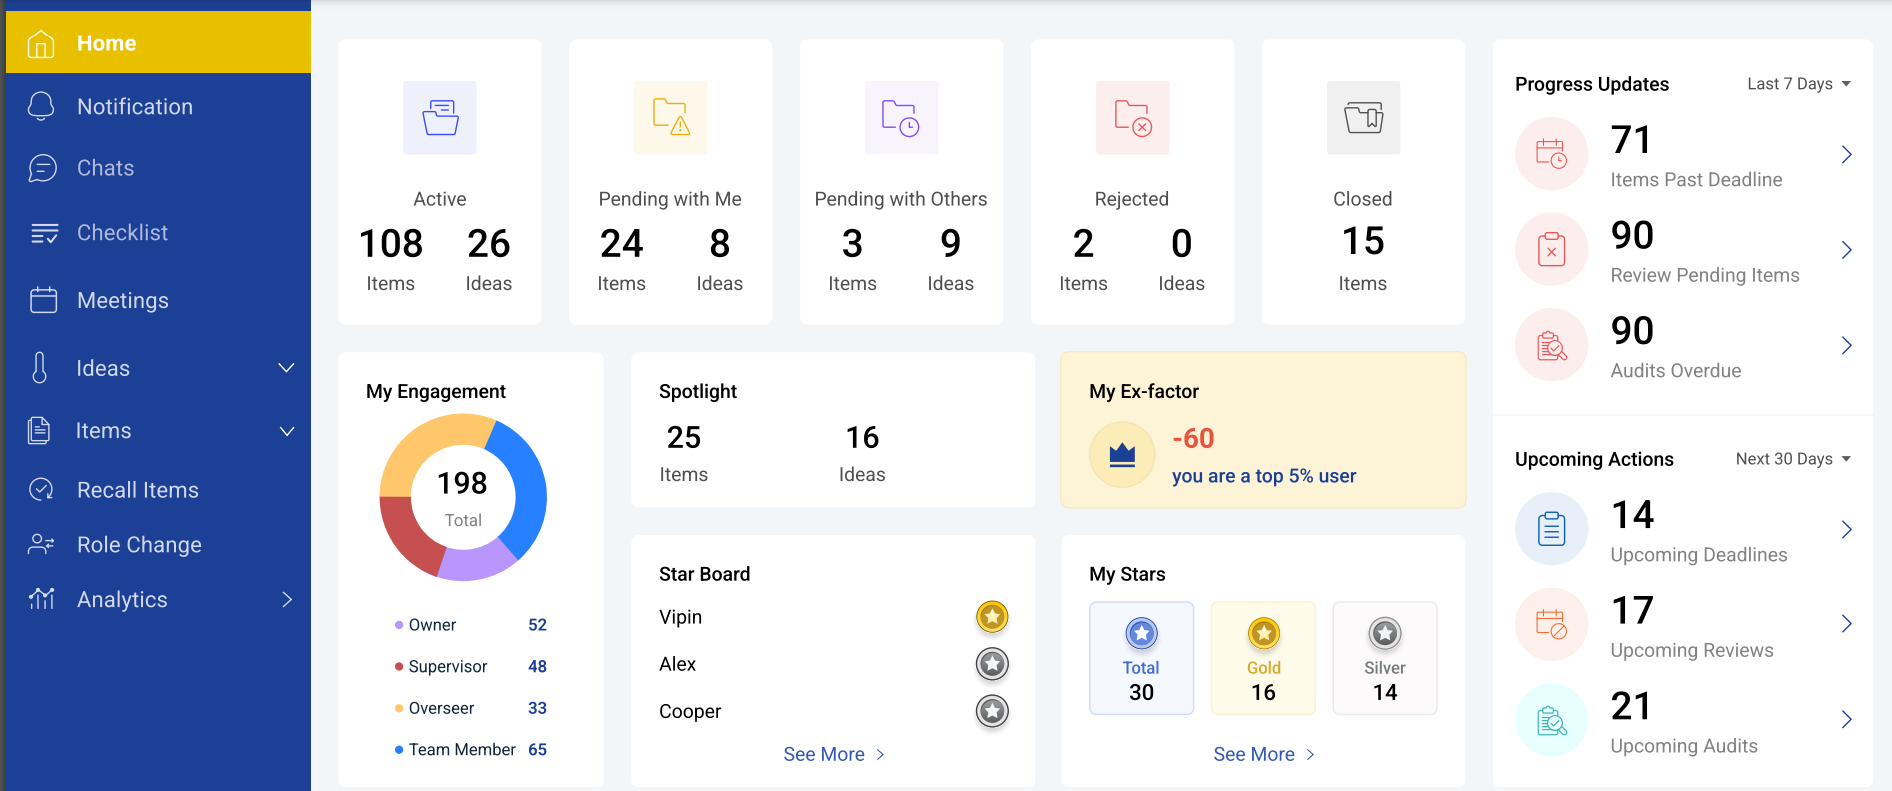Click See More under Star Board
The width and height of the screenshot is (1892, 791).
[834, 754]
